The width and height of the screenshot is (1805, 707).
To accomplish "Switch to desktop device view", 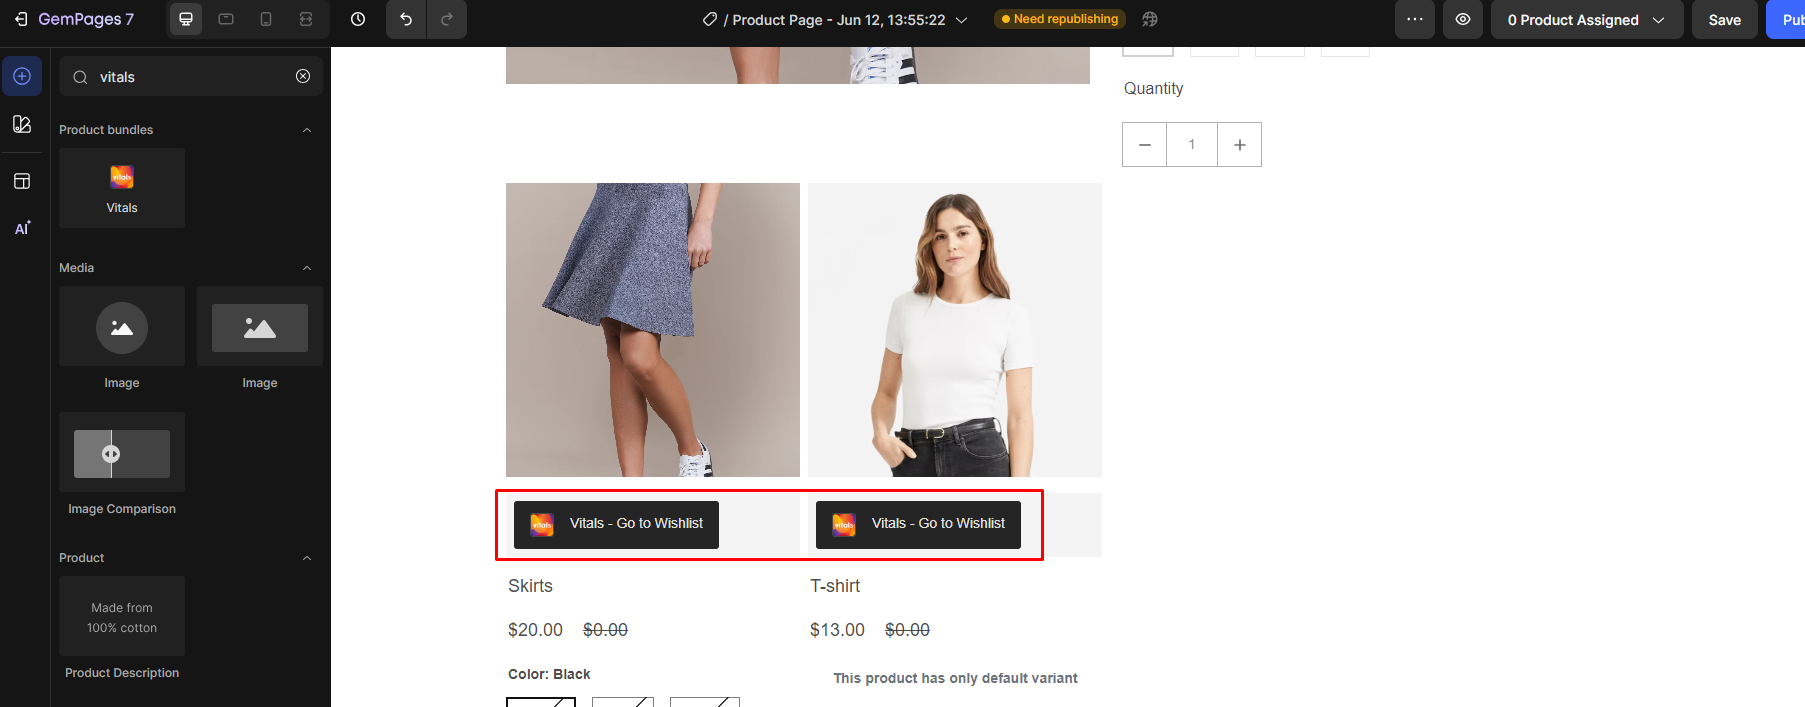I will click(x=186, y=20).
